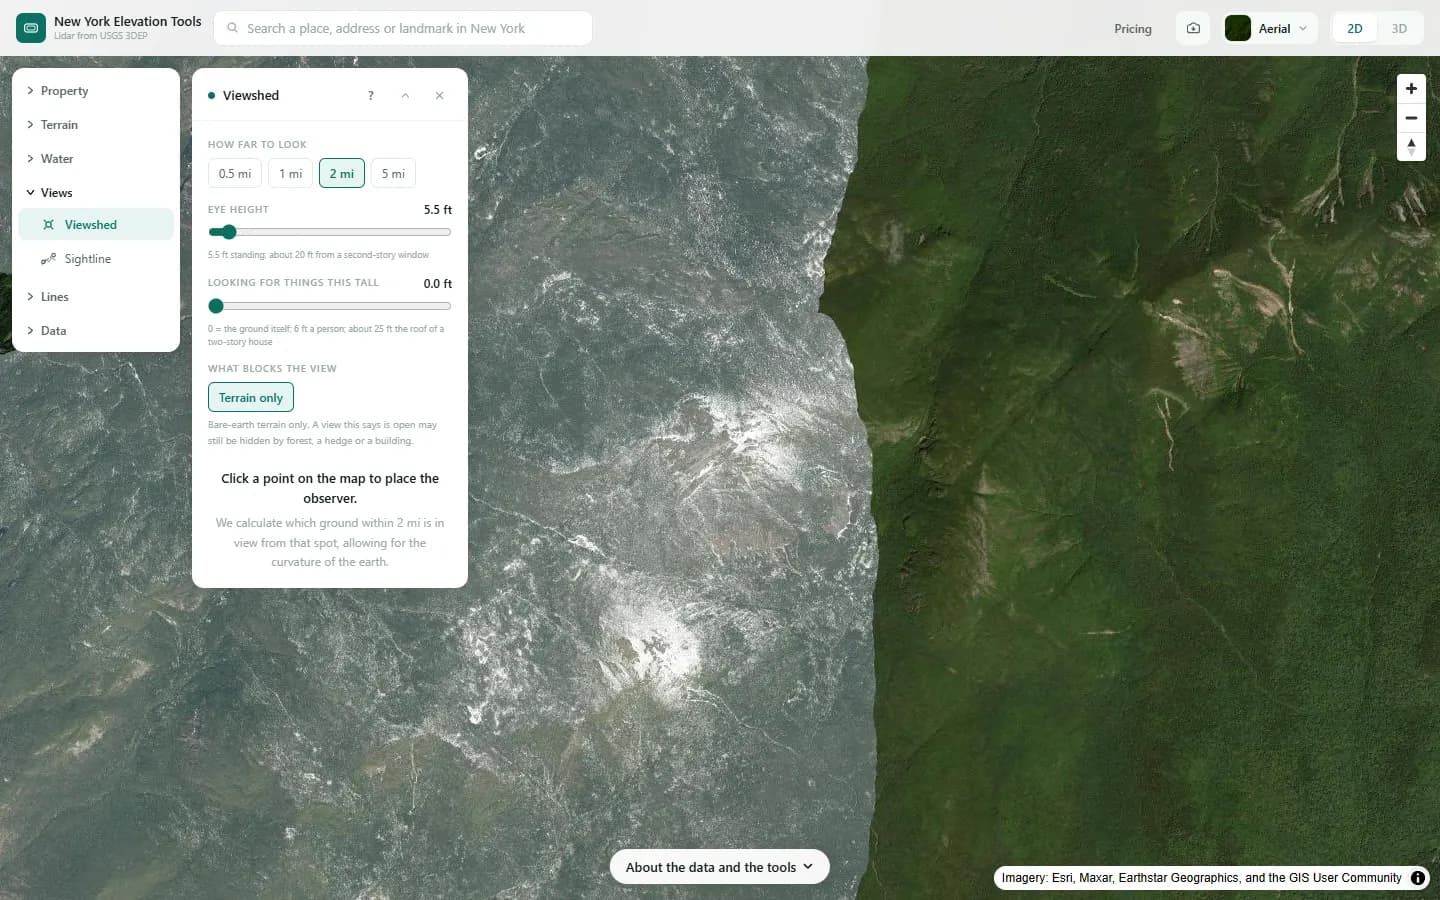
Task: Zoom out with the minus button
Action: (1411, 118)
